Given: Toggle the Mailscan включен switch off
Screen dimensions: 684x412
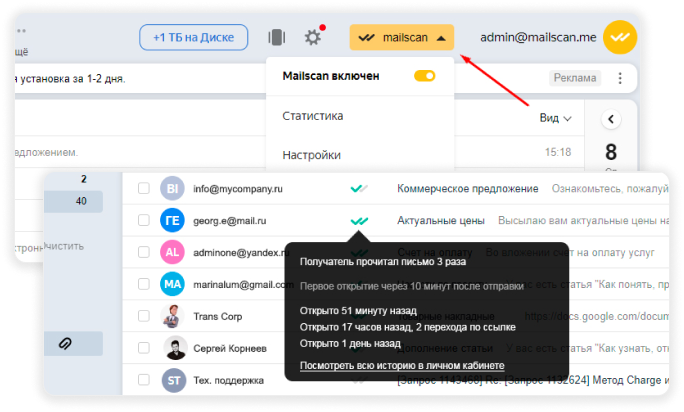Looking at the screenshot, I should [424, 76].
